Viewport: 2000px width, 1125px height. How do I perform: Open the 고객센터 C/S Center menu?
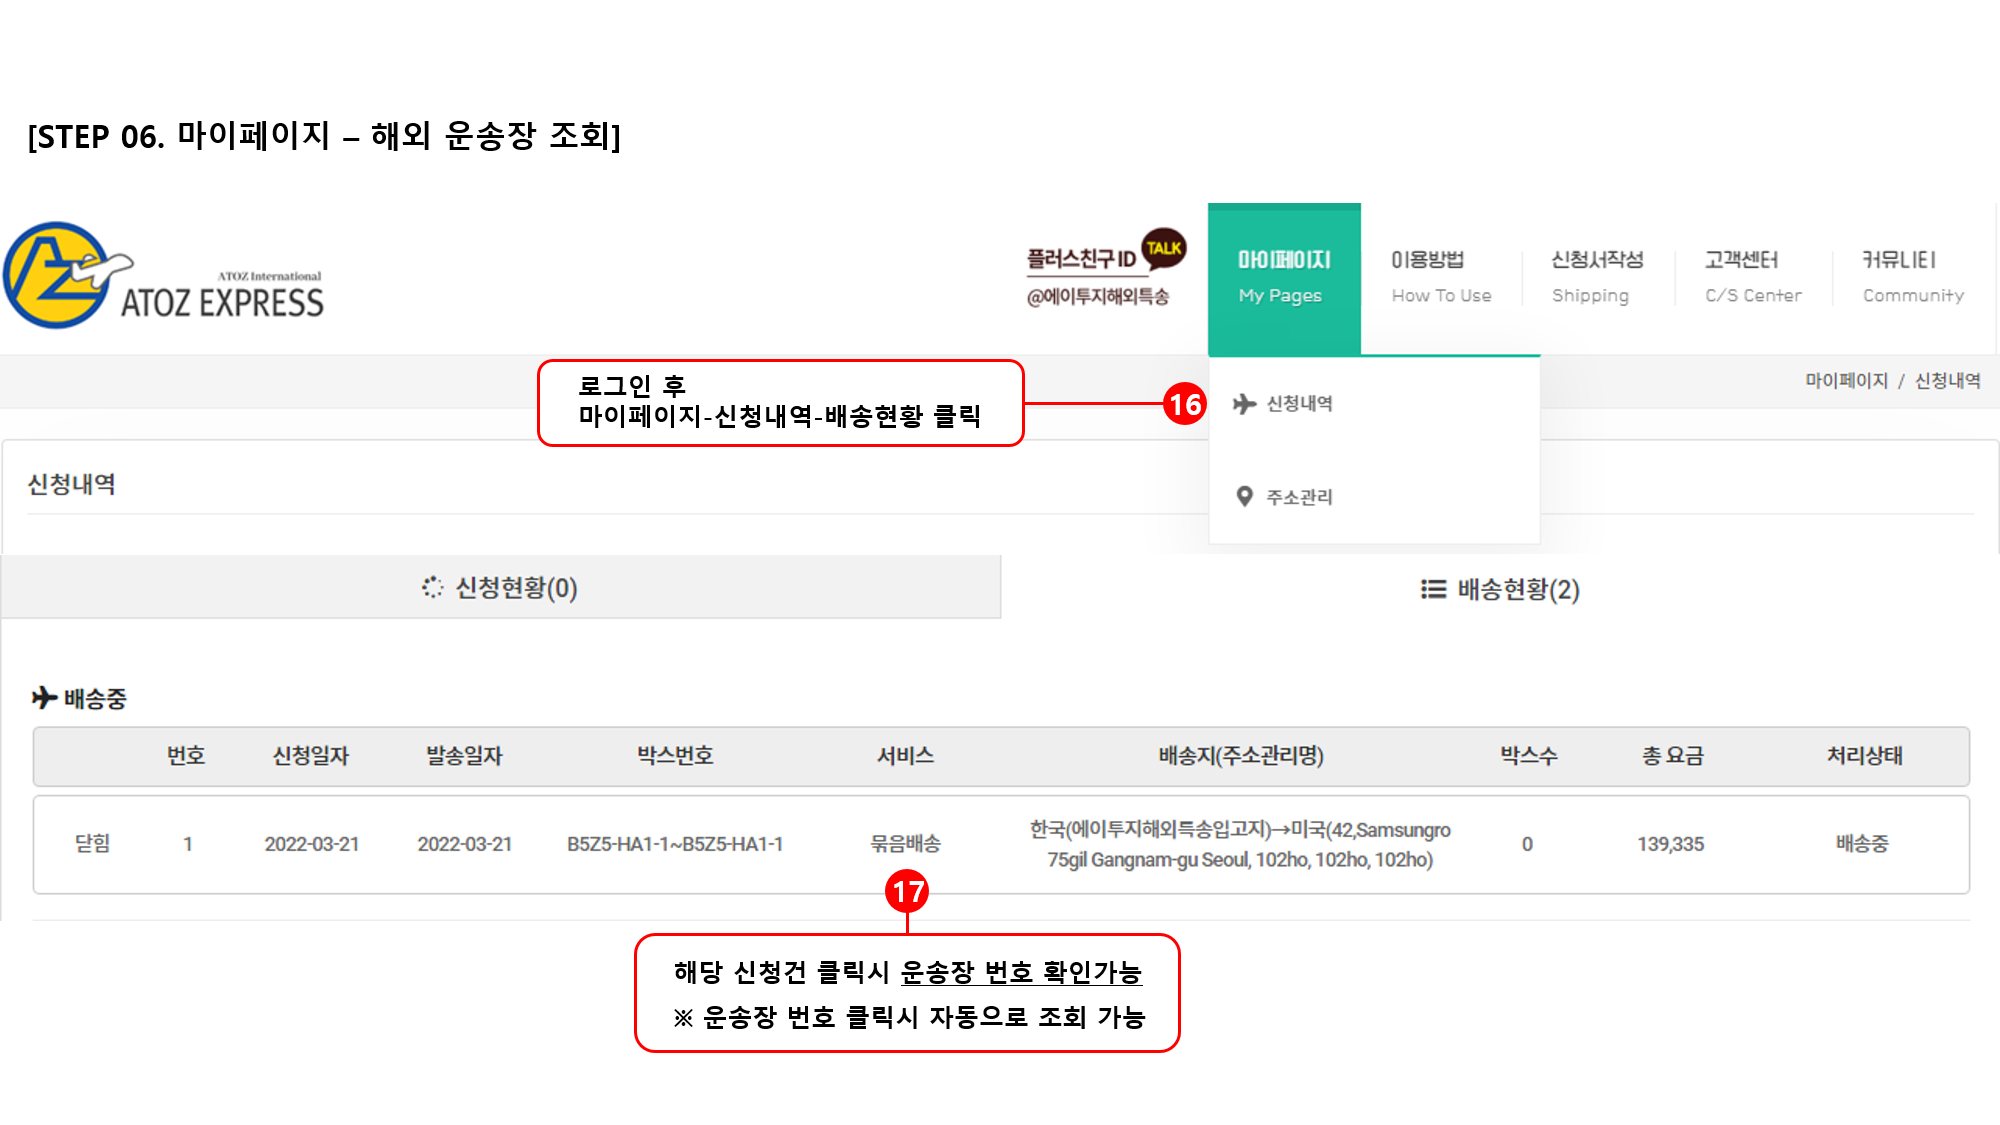pyautogui.click(x=1752, y=278)
